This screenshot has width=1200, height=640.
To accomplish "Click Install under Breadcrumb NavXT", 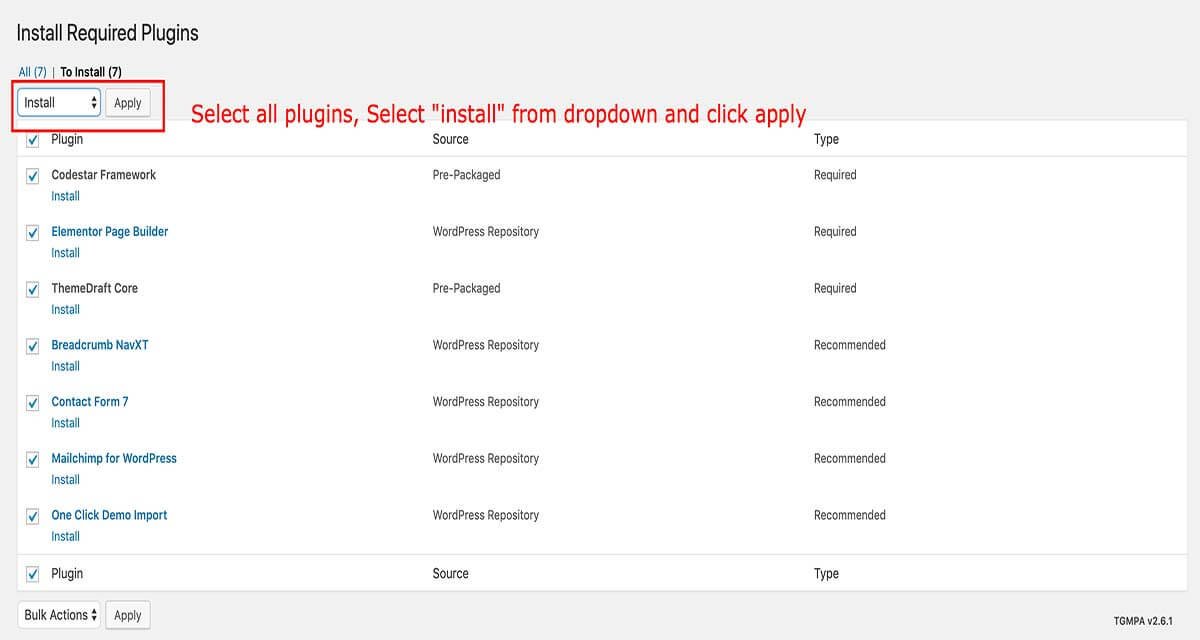I will [x=66, y=366].
